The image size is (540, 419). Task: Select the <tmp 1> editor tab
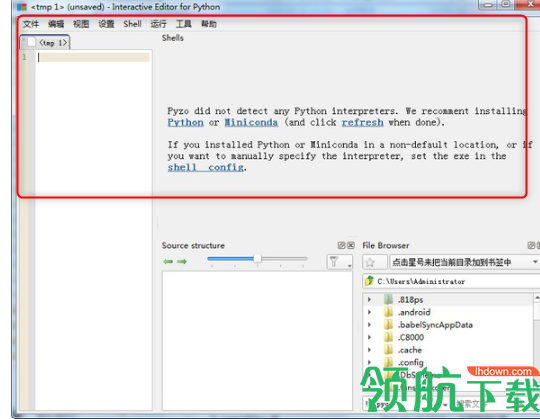click(45, 42)
